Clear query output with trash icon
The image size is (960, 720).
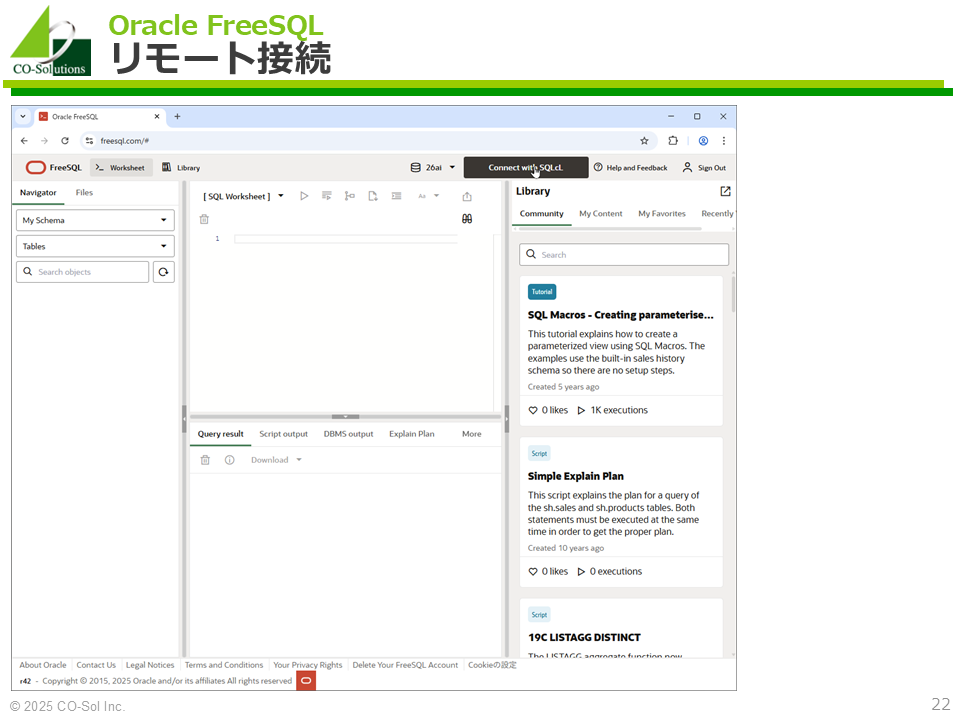[x=205, y=460]
